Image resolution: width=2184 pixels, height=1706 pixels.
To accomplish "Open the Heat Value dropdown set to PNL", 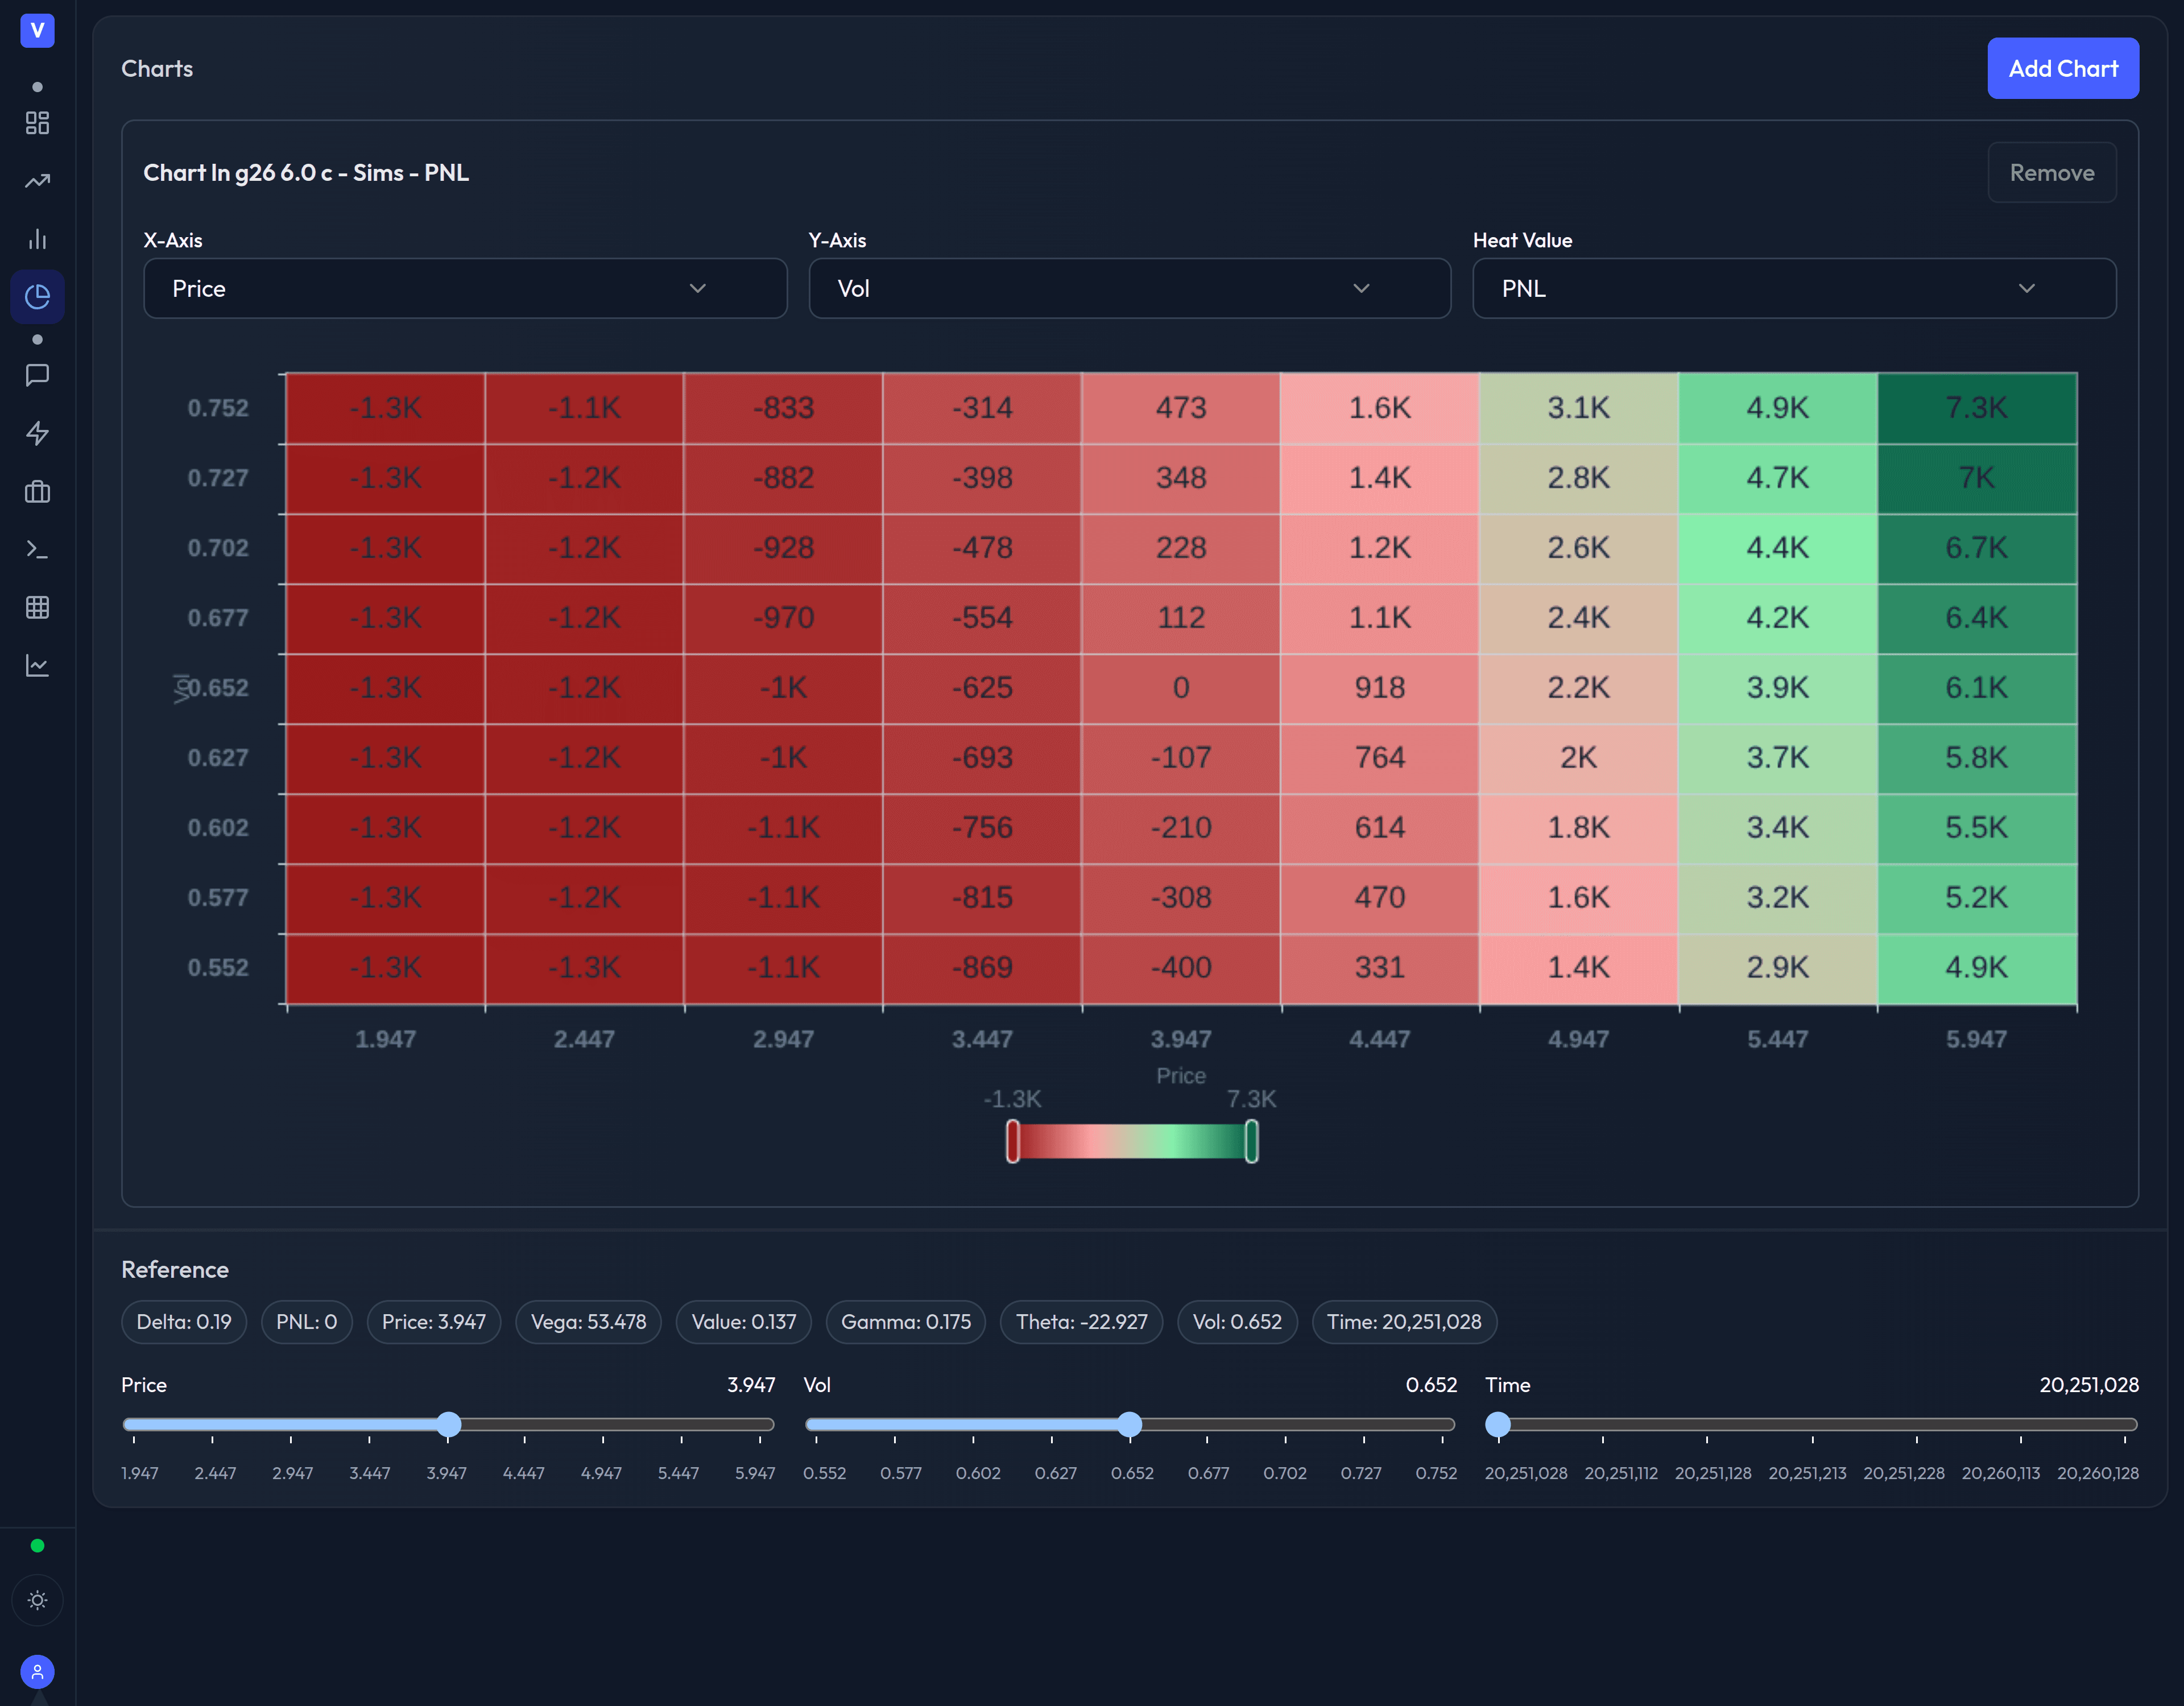I will [1793, 288].
